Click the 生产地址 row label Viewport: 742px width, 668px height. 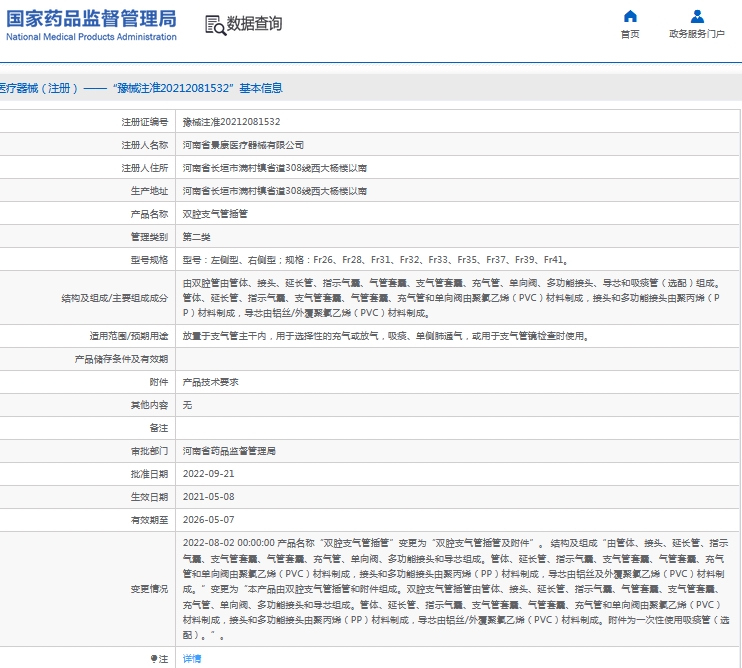150,191
